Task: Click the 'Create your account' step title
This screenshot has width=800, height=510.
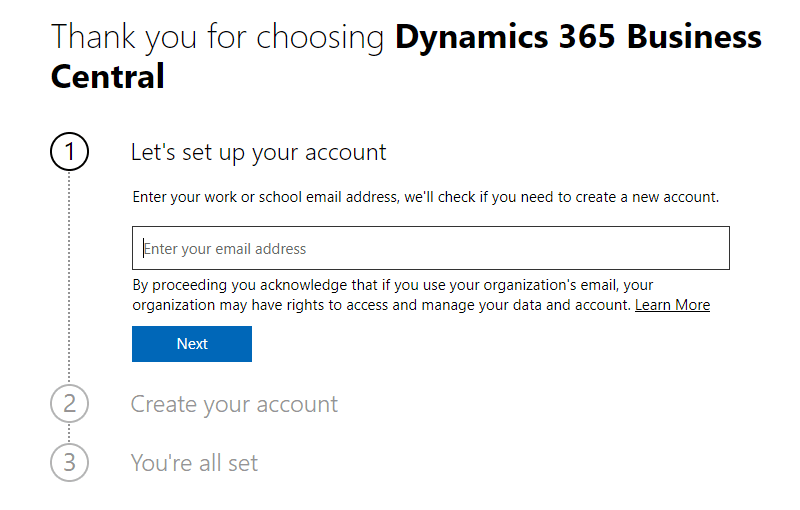Action: coord(234,404)
